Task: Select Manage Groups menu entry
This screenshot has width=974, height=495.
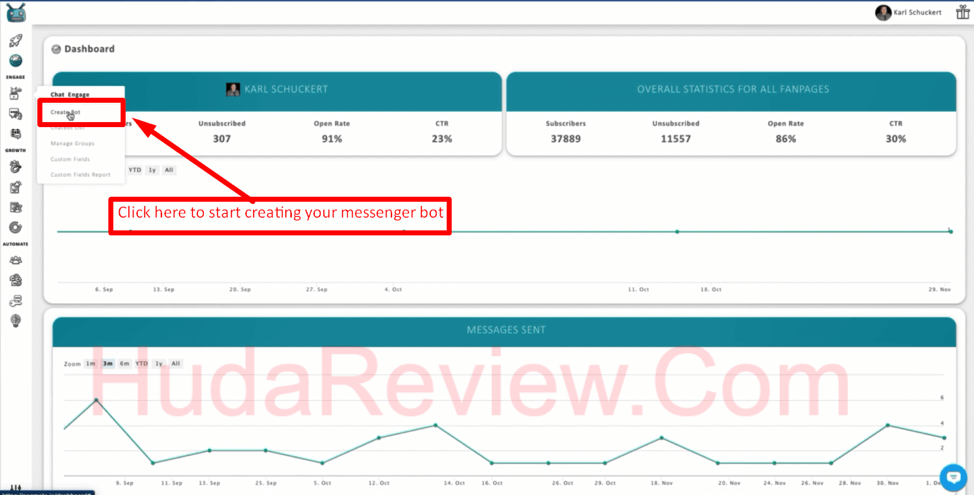Action: [73, 143]
